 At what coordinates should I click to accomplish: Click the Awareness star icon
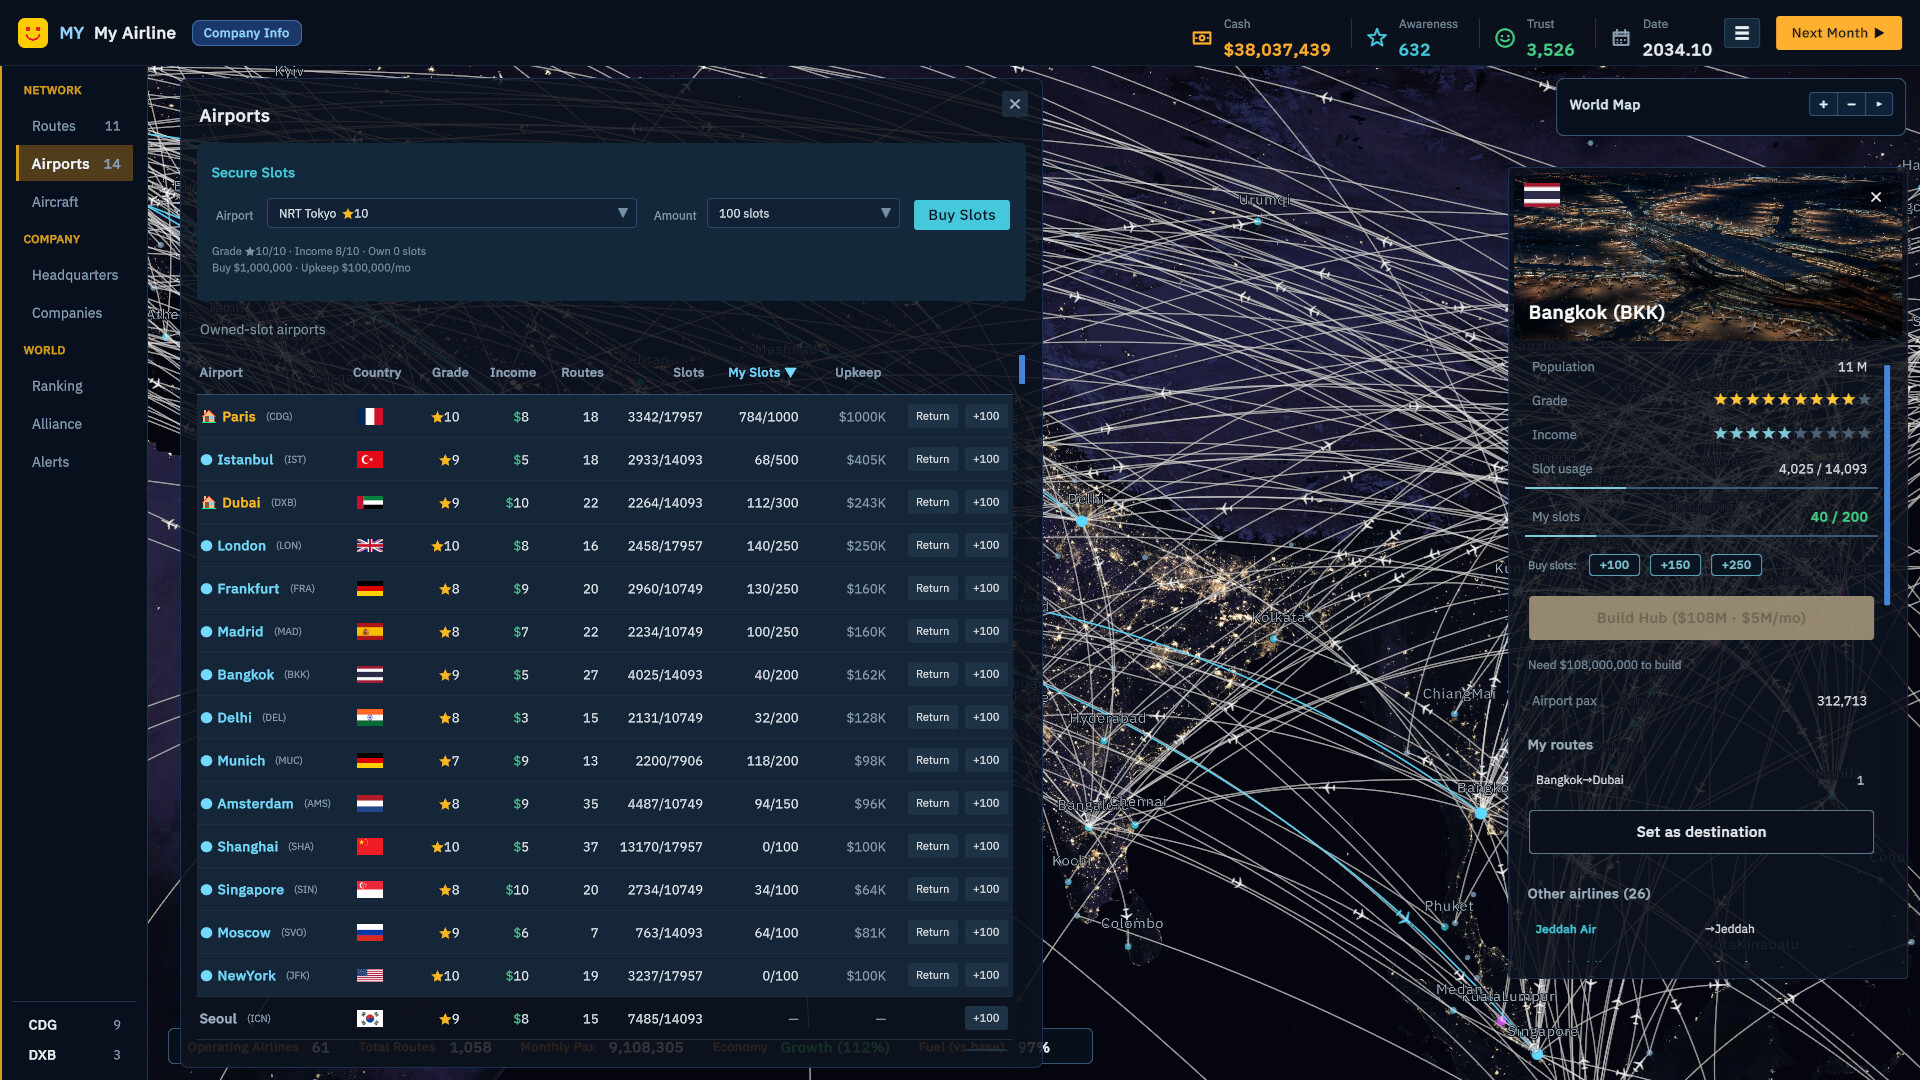click(x=1377, y=38)
